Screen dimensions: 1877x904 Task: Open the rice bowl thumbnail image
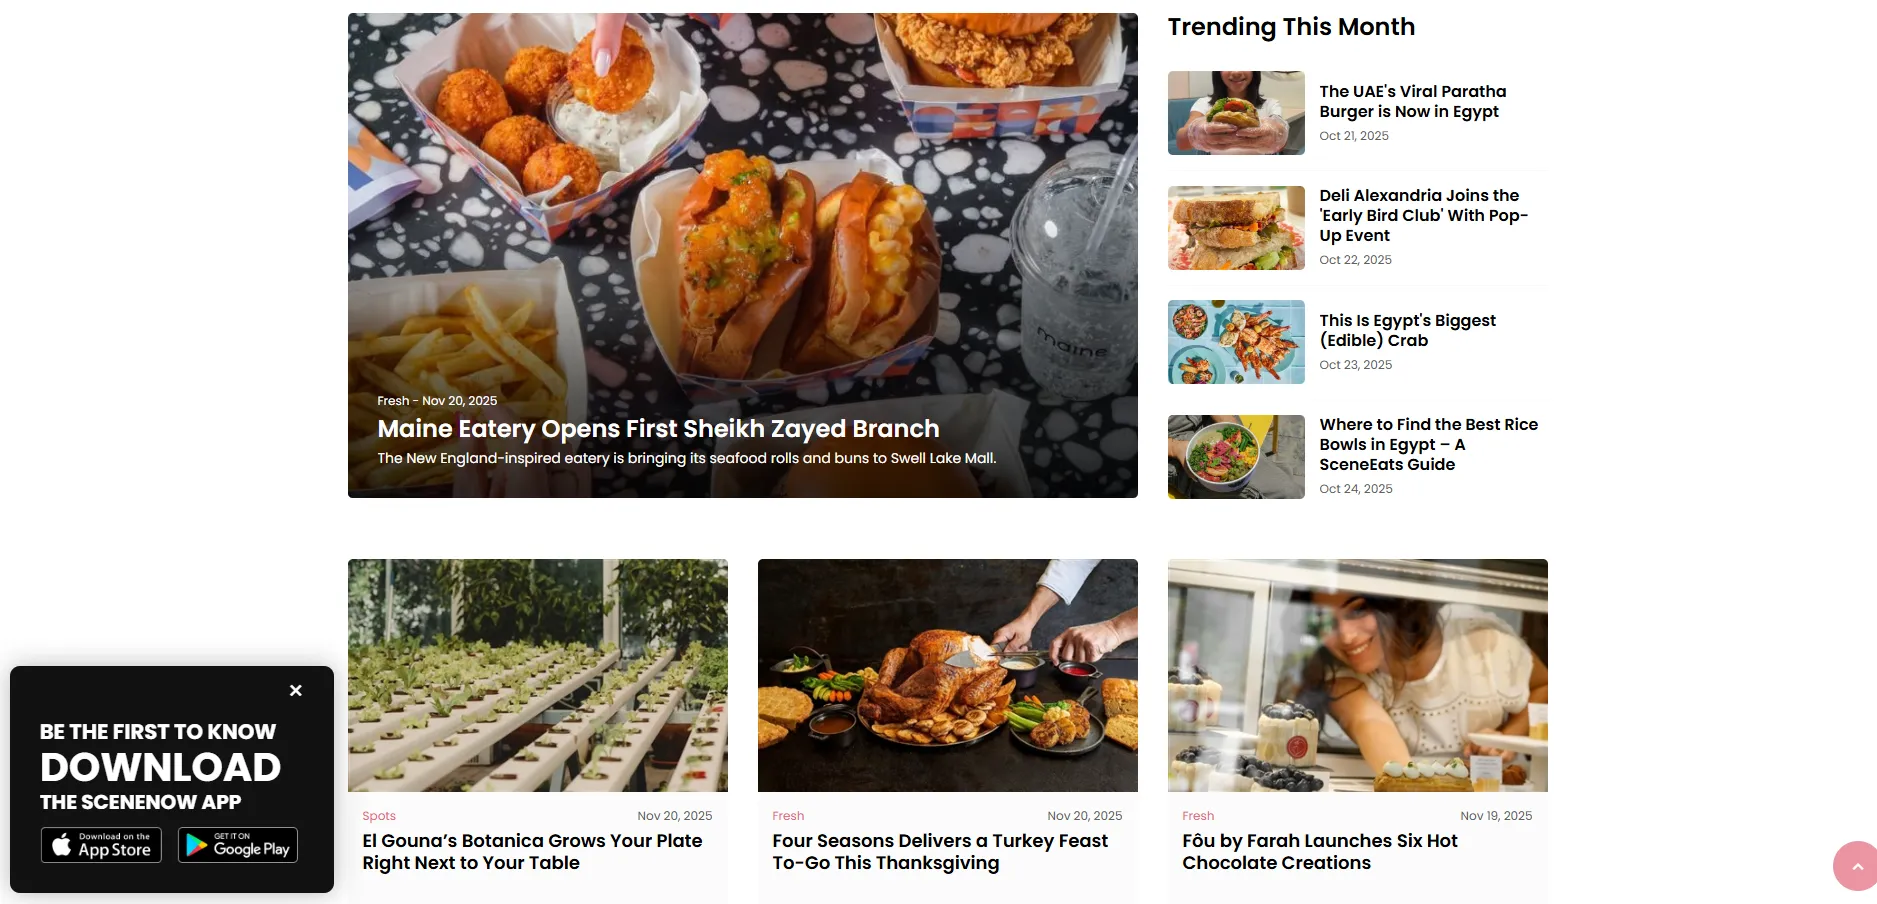coord(1236,457)
